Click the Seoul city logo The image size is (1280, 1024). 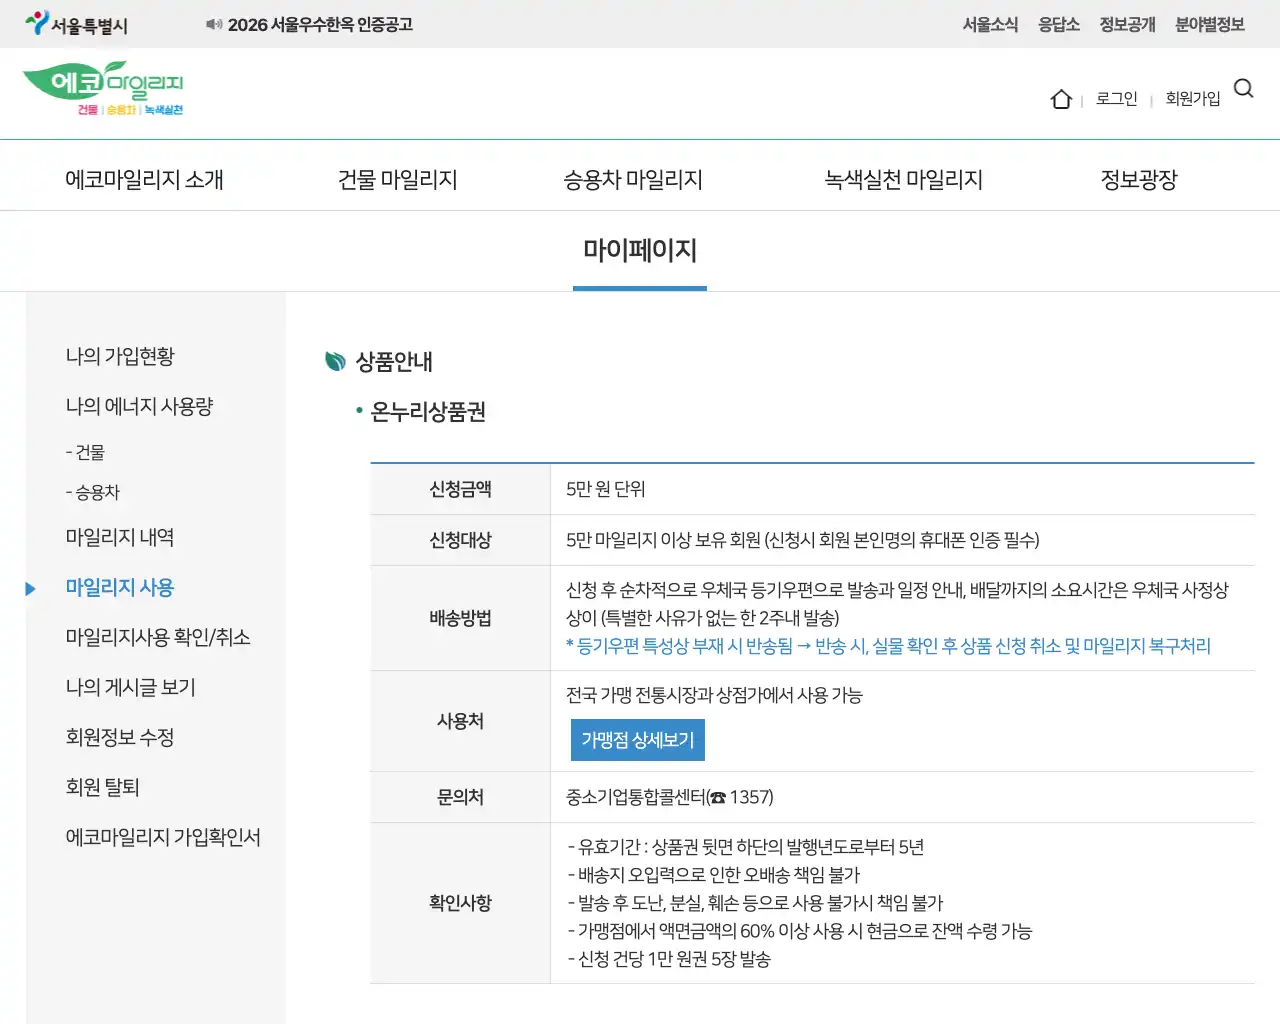click(x=76, y=24)
